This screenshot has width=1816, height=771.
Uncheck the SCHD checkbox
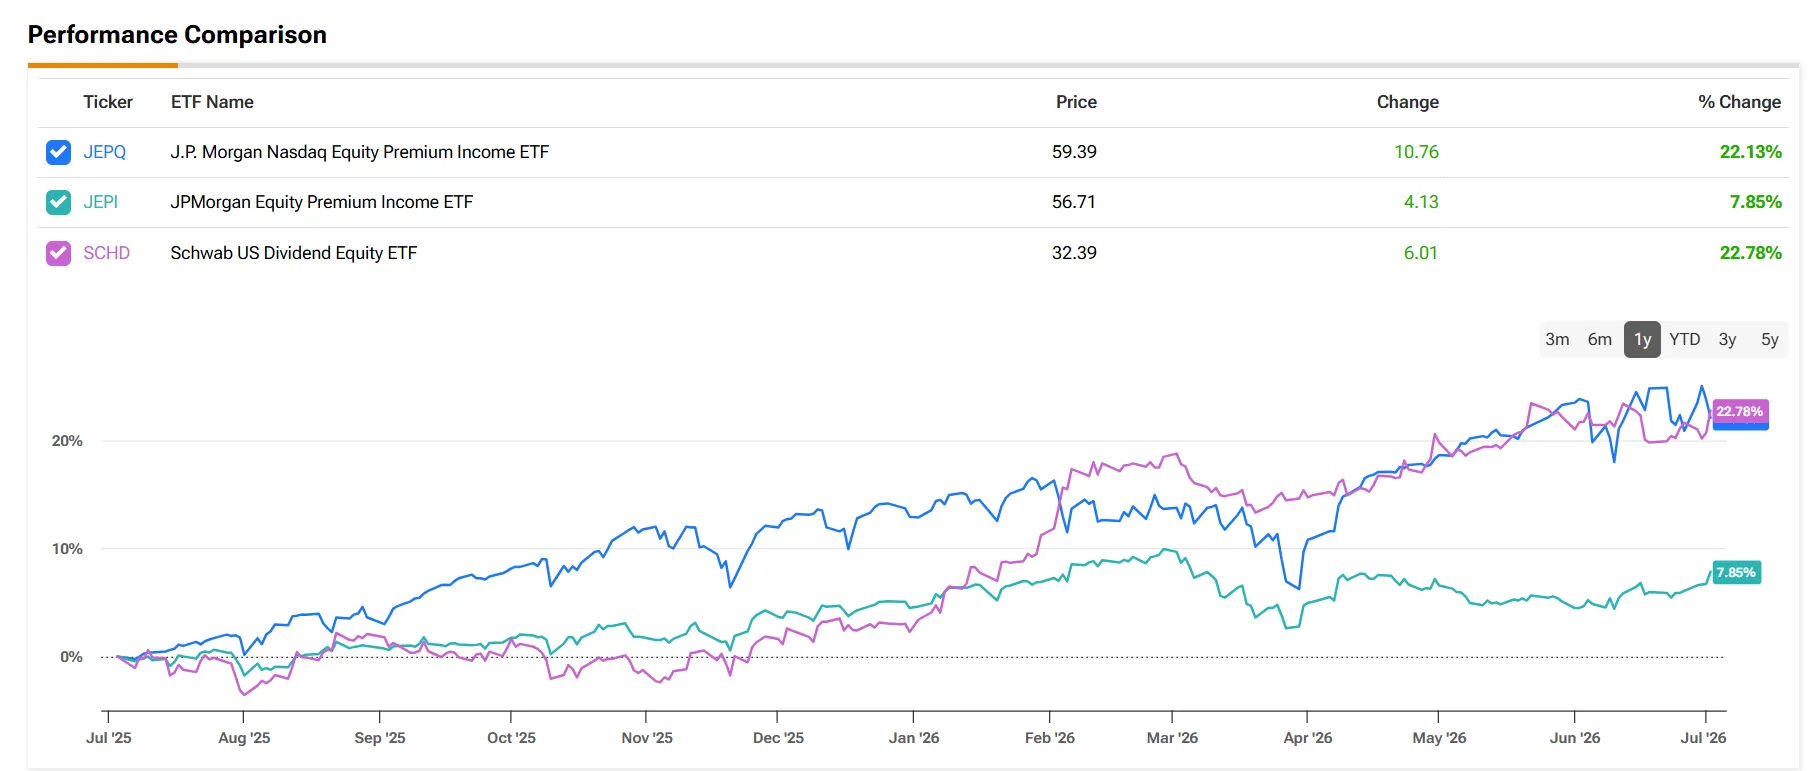pos(58,253)
